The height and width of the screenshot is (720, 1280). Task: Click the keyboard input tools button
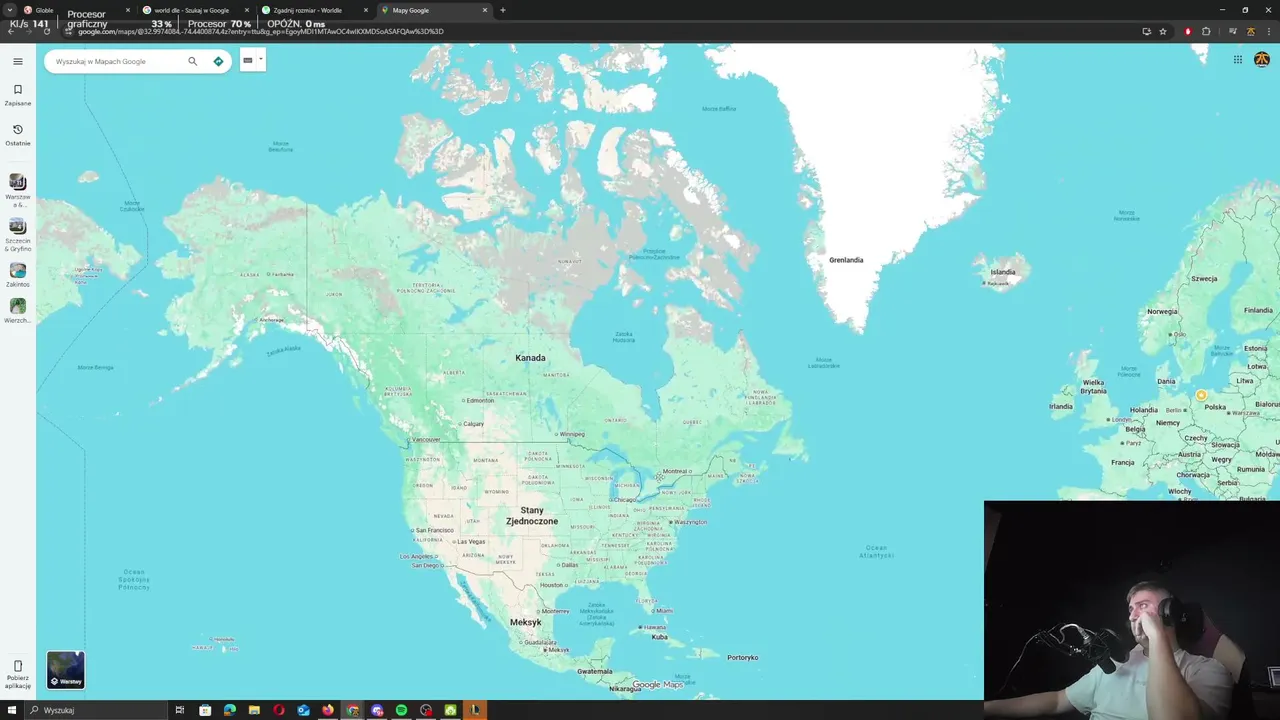[248, 60]
